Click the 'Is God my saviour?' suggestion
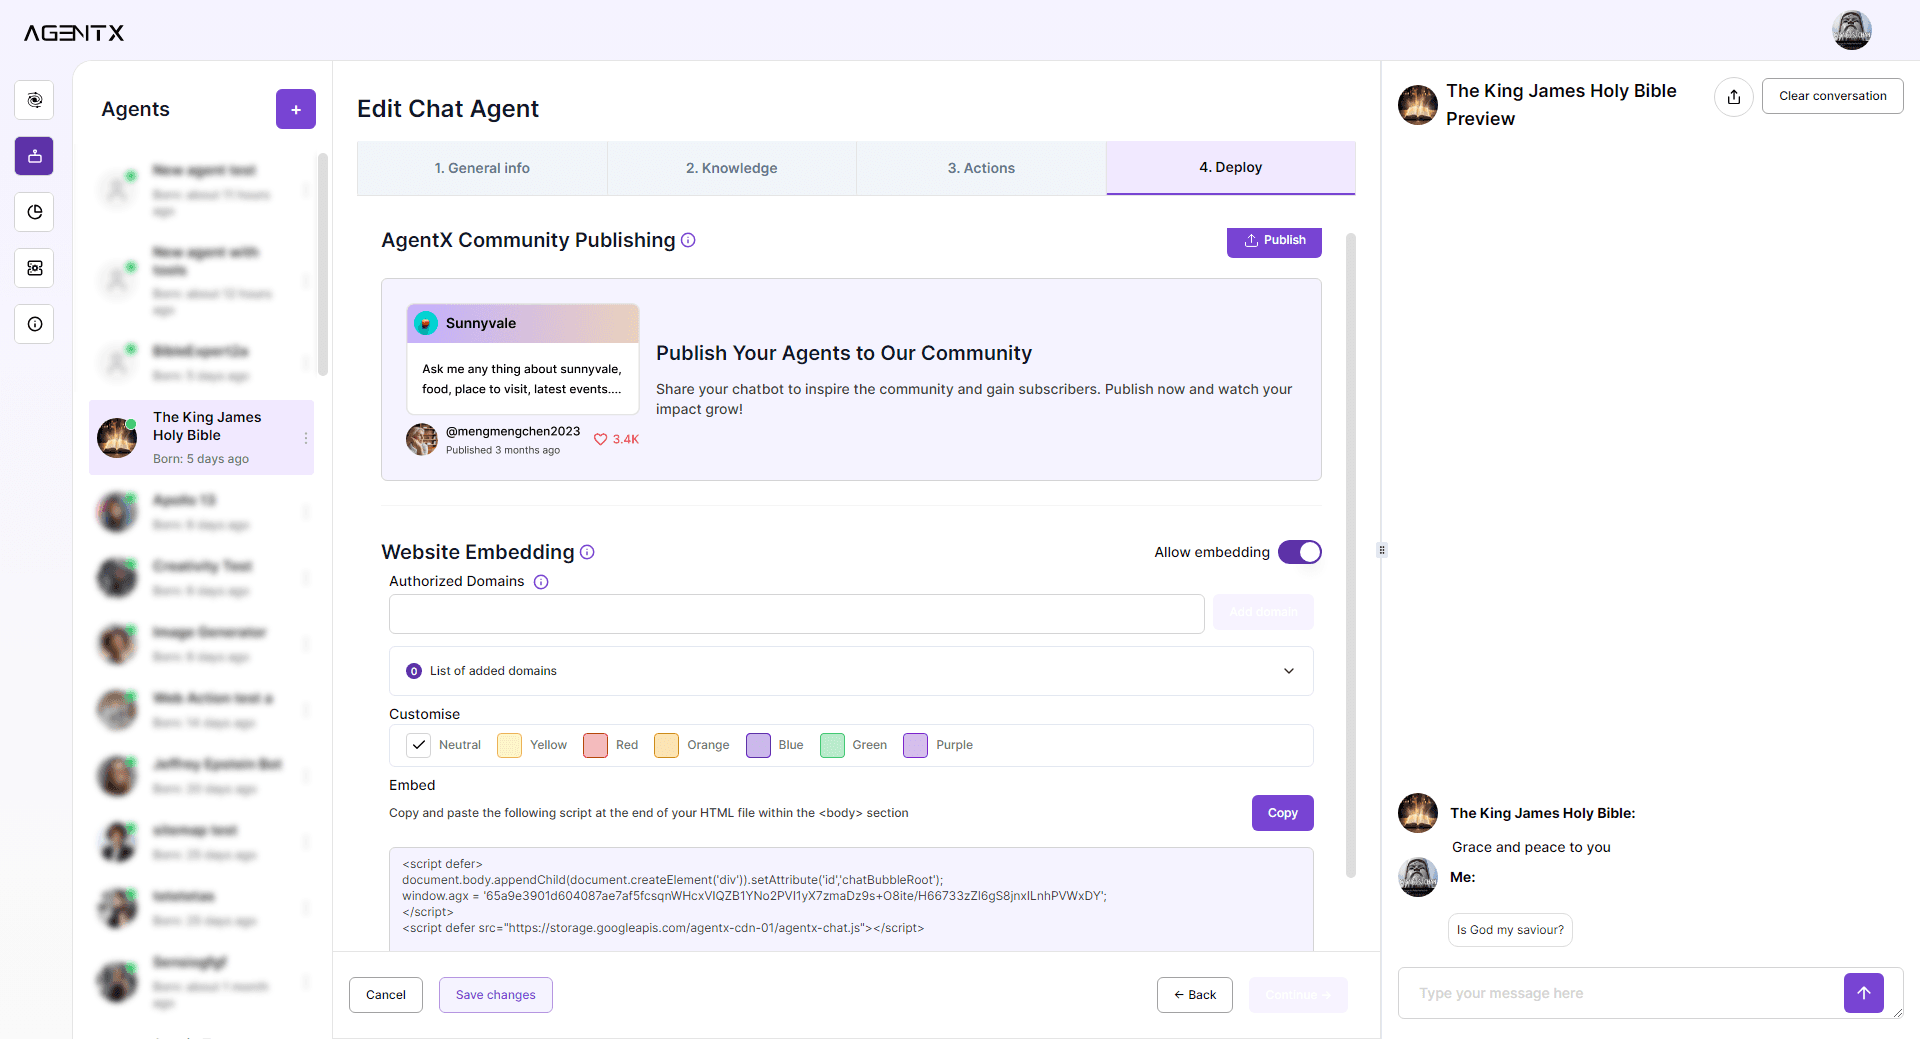Image resolution: width=1920 pixels, height=1039 pixels. (1510, 930)
